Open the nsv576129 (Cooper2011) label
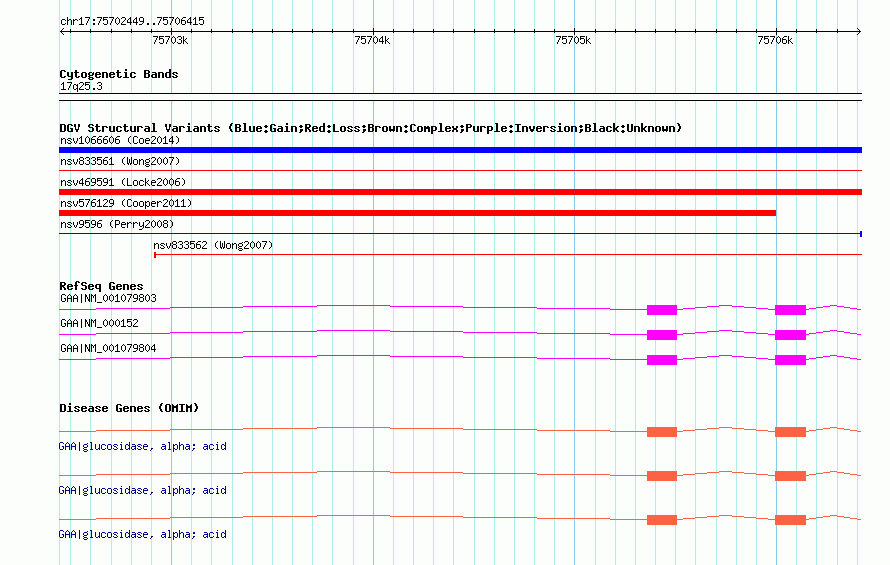Viewport: 890px width, 565px height. click(126, 203)
